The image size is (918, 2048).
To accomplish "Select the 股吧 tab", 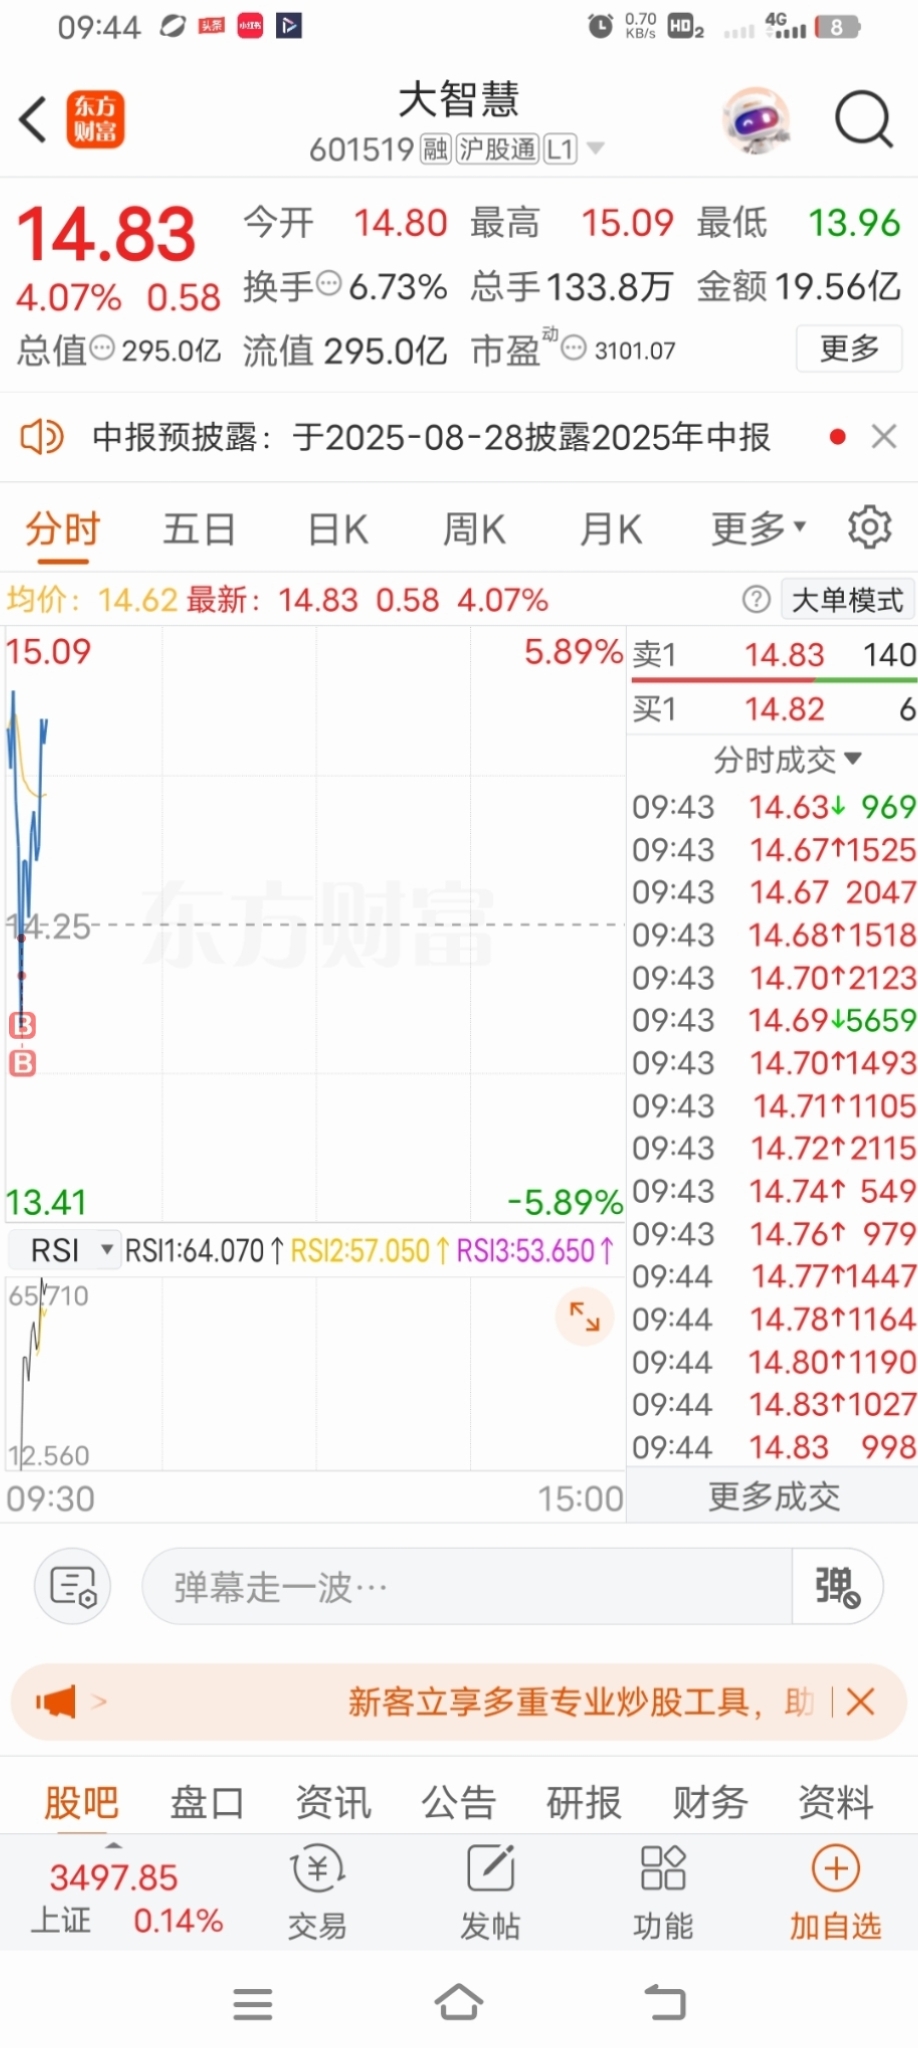I will (x=81, y=1802).
